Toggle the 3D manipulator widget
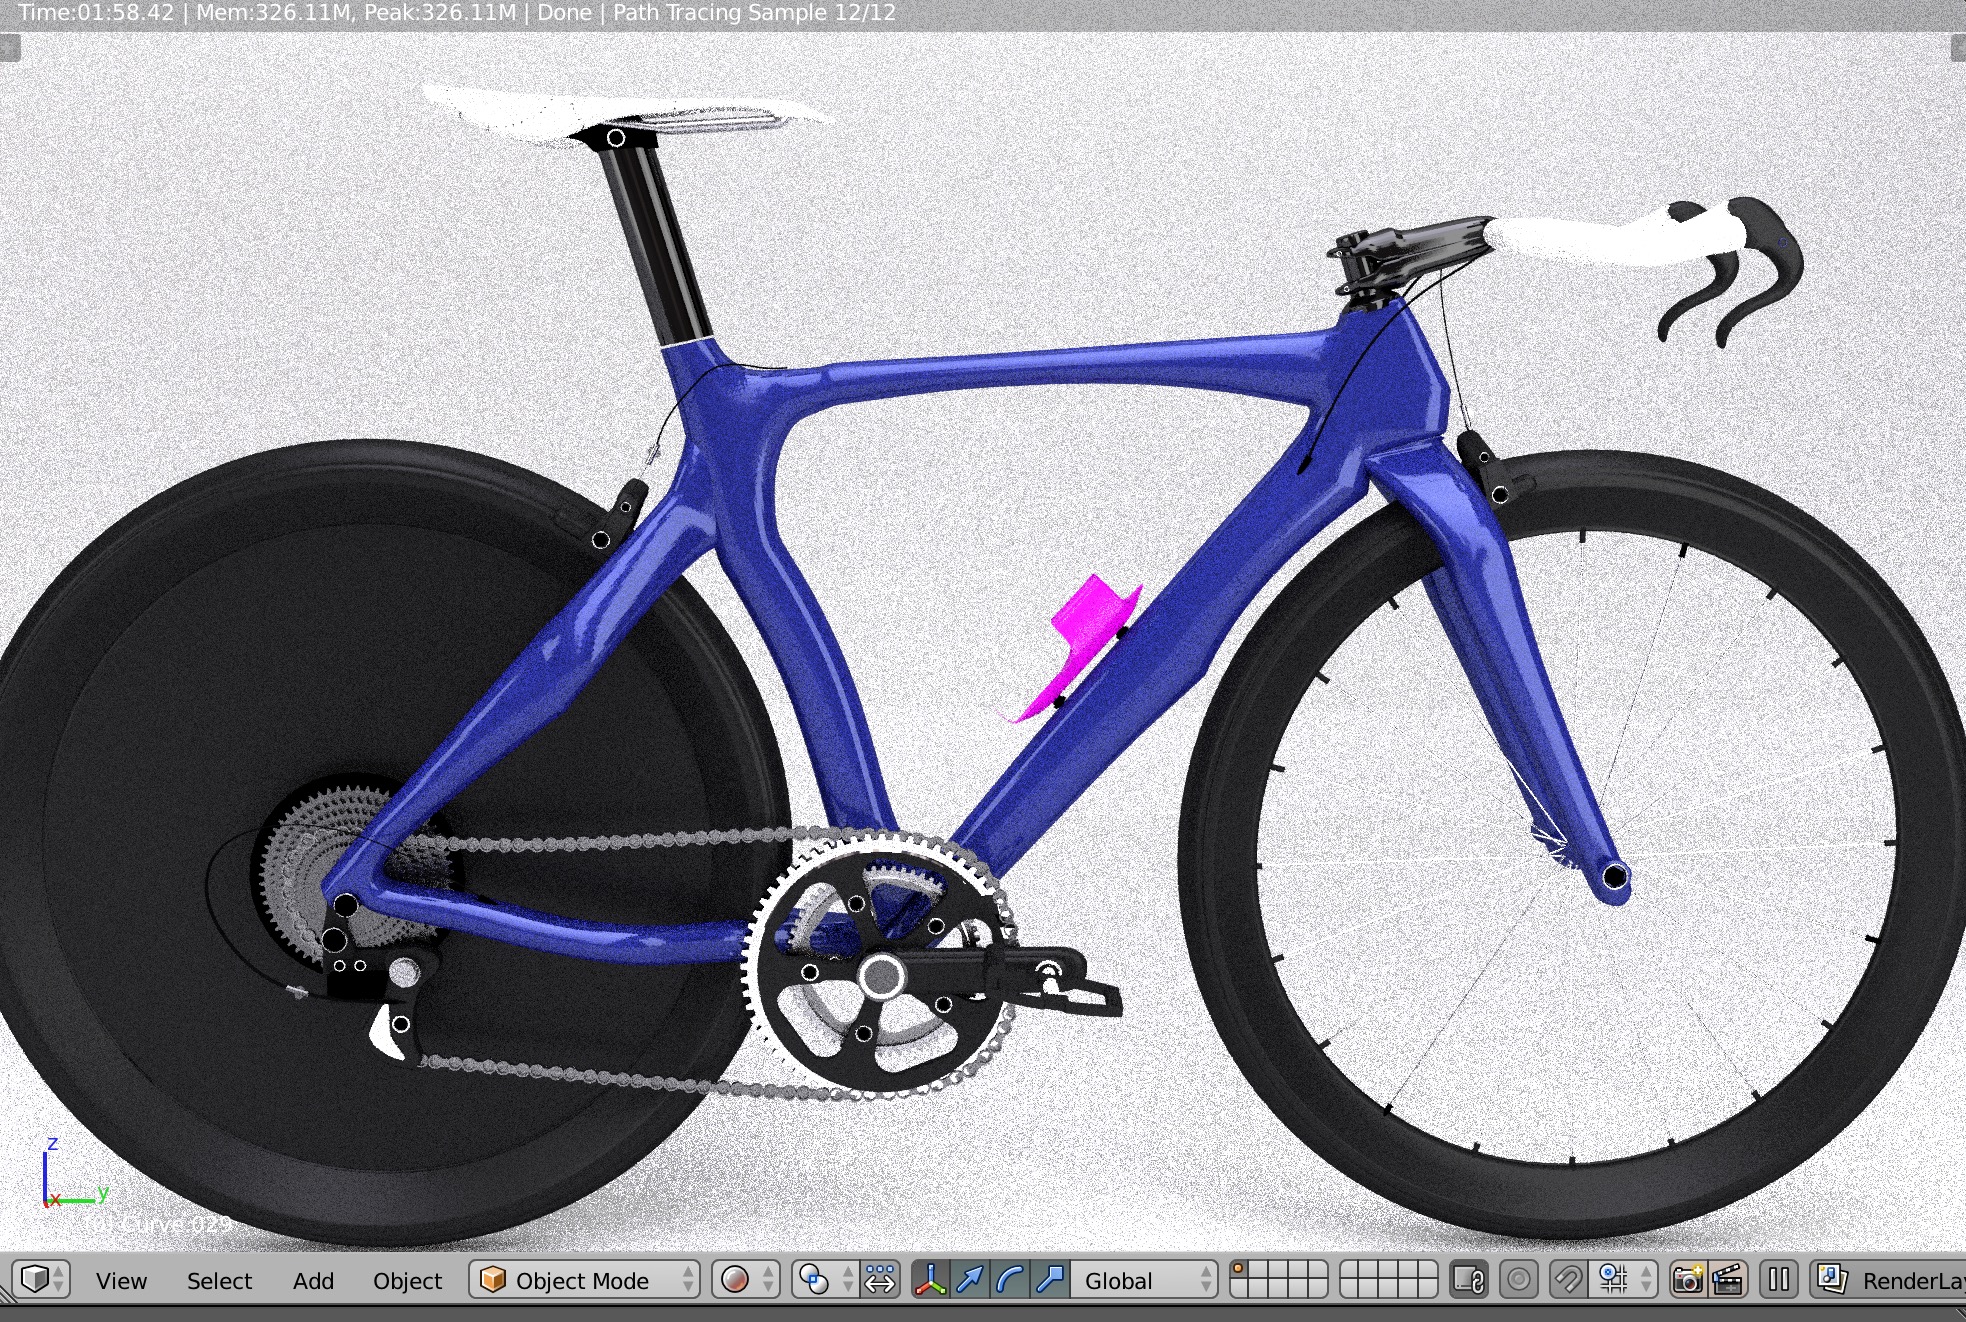 (931, 1280)
